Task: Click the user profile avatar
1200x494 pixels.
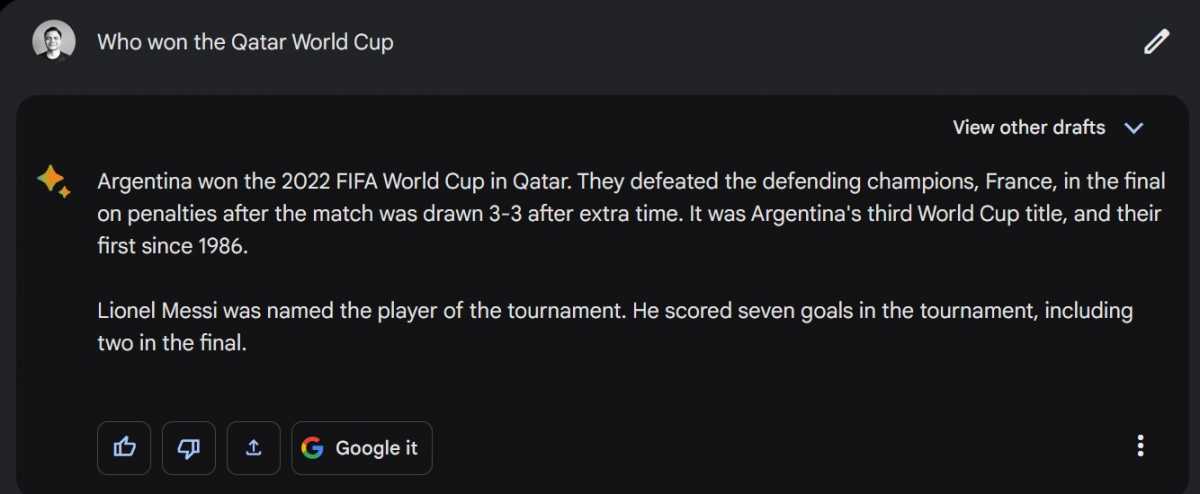Action: pyautogui.click(x=53, y=41)
